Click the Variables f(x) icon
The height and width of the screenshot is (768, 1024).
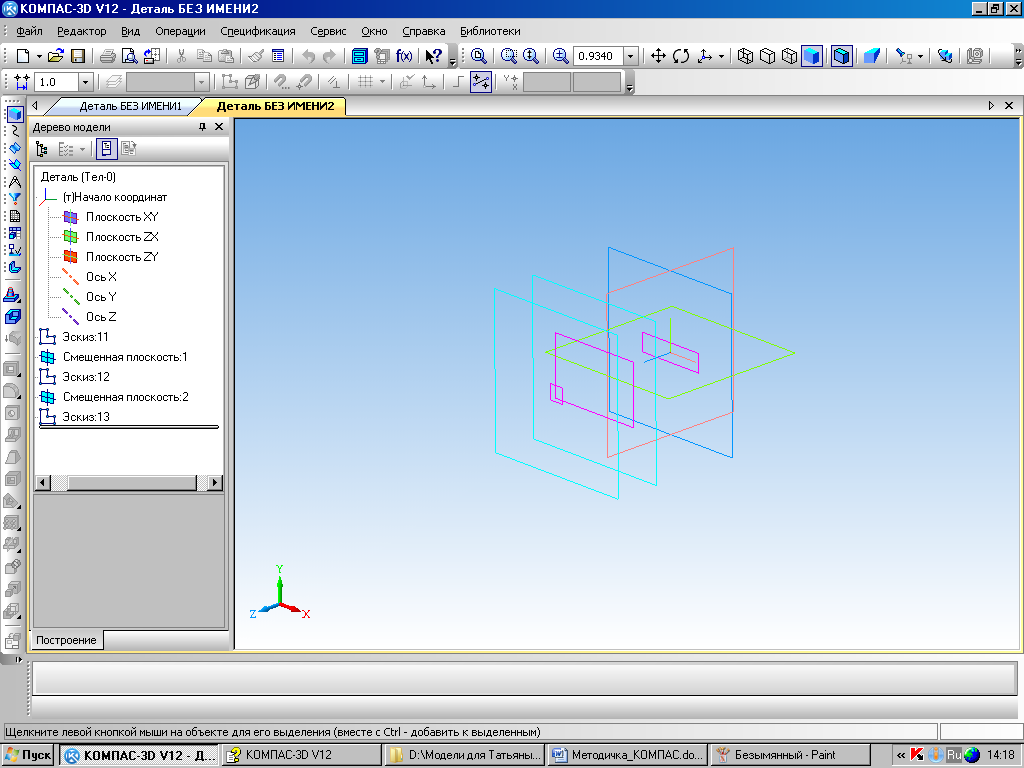(405, 56)
